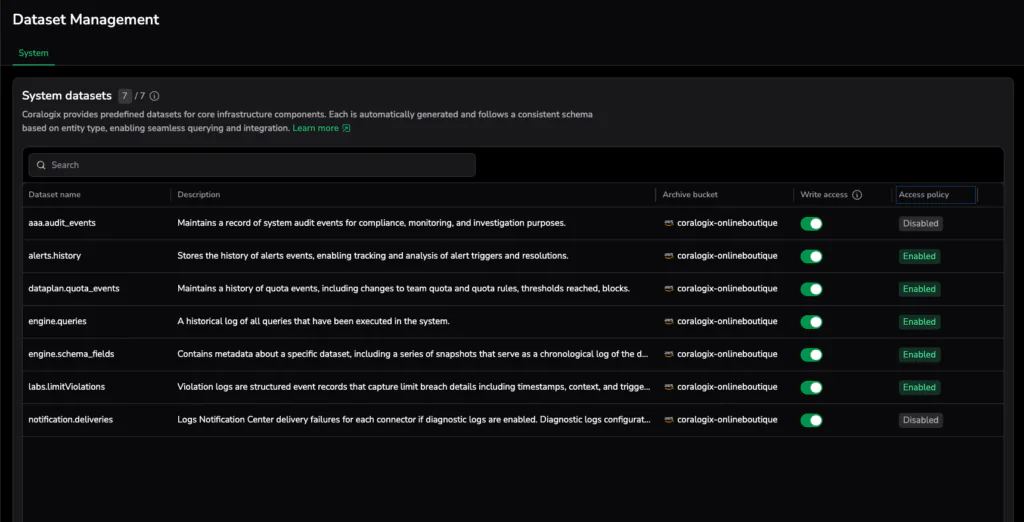Screen dimensions: 1024x522
Task: Turn off write access for labs.limitViolations
Action: 811,387
